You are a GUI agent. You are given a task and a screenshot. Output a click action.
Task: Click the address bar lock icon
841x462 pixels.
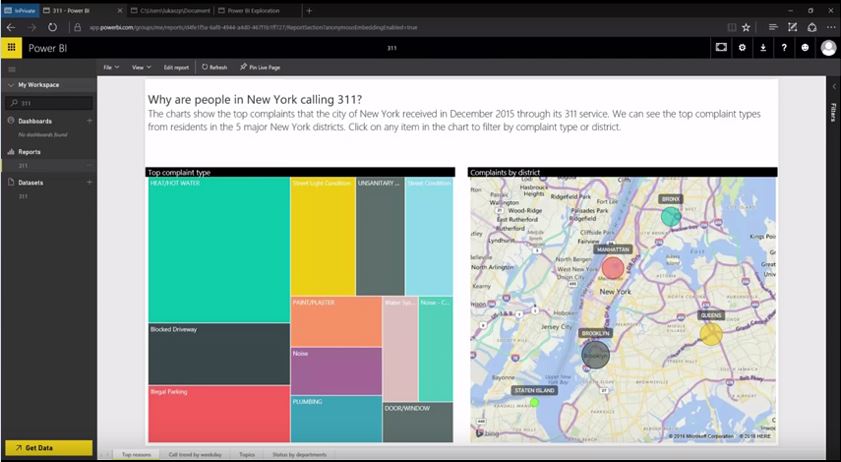coord(77,27)
